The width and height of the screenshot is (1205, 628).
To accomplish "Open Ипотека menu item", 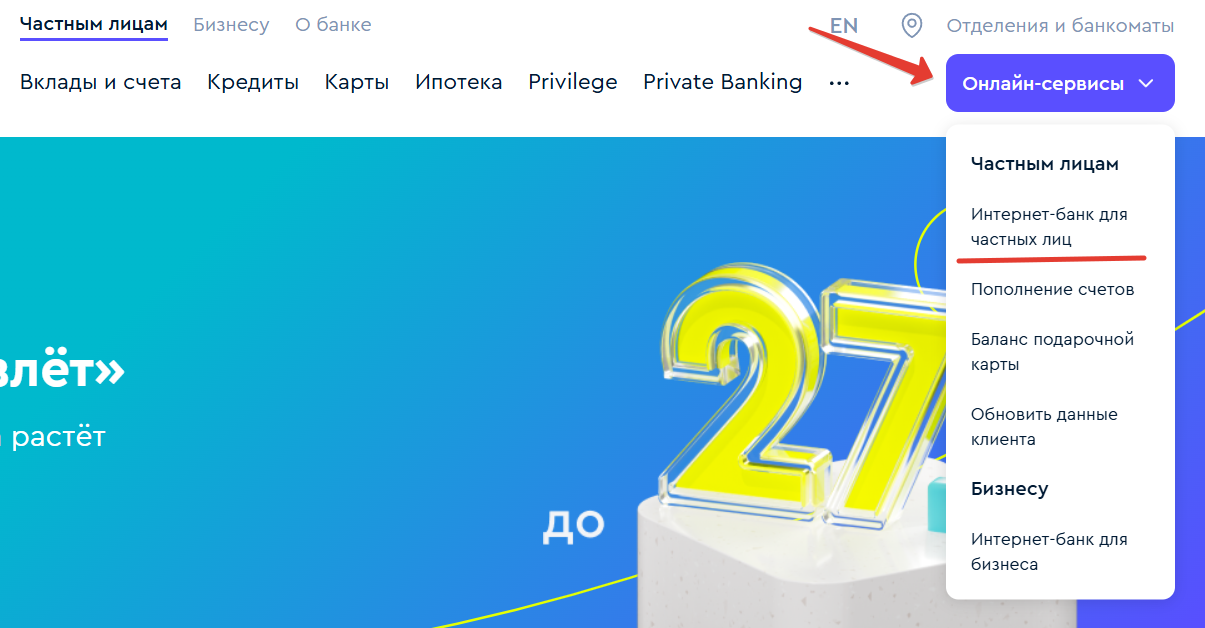I will click(459, 82).
